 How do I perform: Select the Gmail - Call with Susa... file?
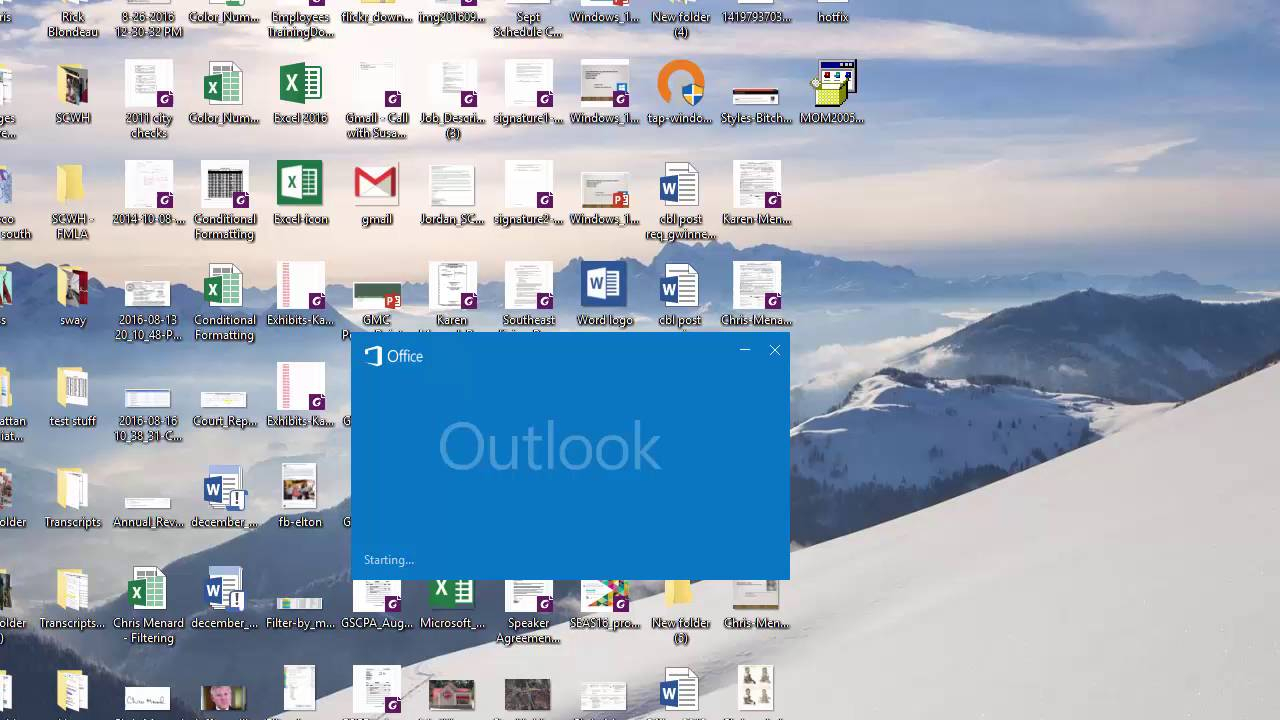pyautogui.click(x=376, y=84)
